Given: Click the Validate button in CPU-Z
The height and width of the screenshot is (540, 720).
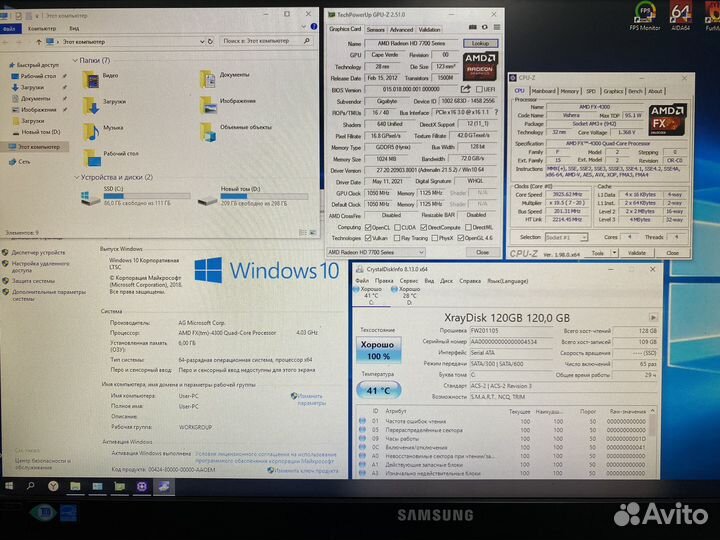Looking at the screenshot, I should tap(637, 253).
